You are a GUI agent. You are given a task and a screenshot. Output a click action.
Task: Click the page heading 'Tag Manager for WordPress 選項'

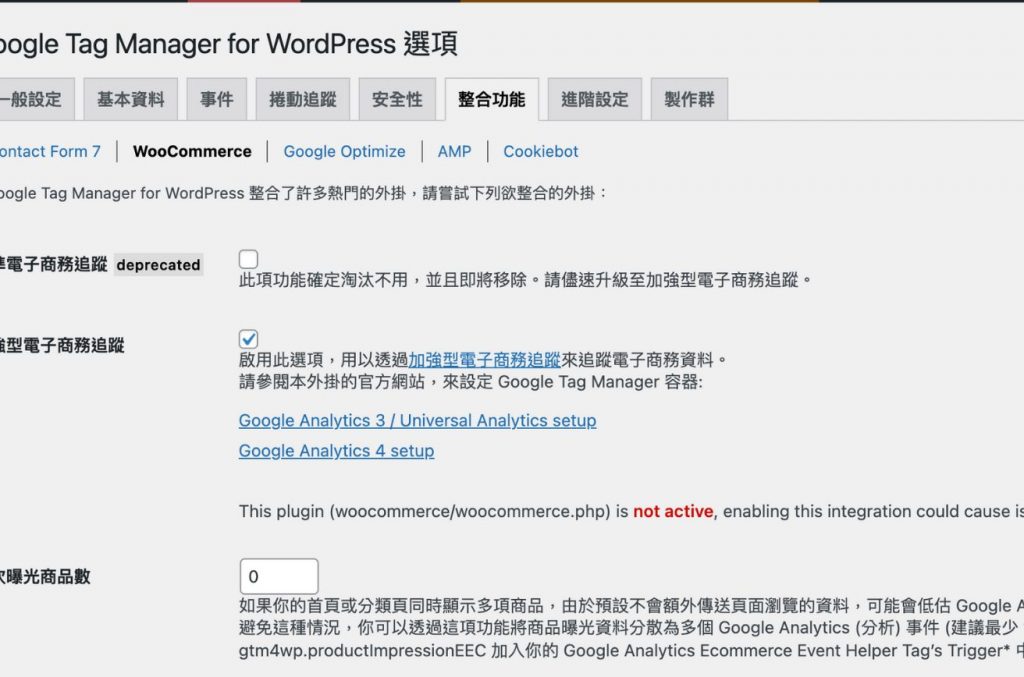pos(262,44)
